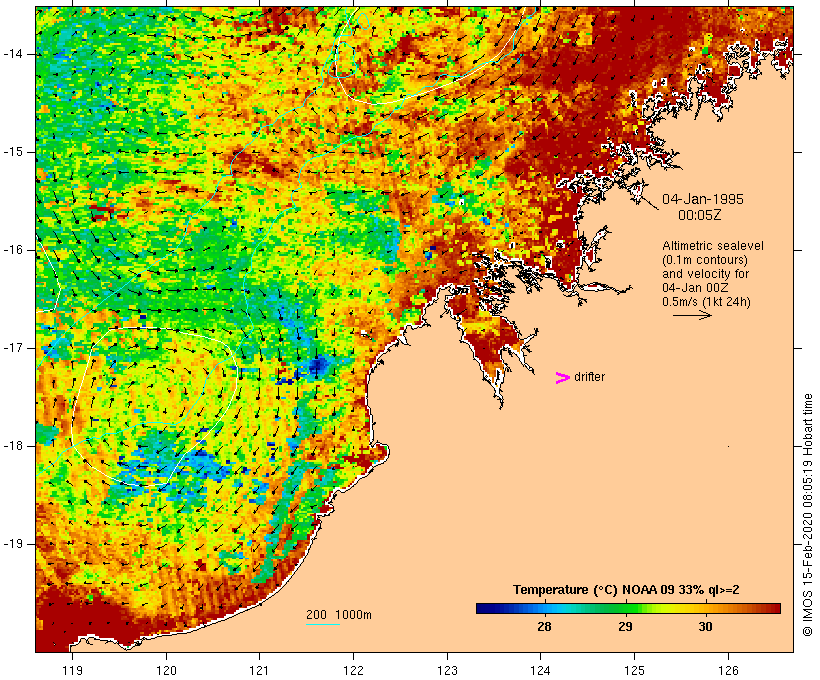Click the dark red end of color bar

(775, 608)
